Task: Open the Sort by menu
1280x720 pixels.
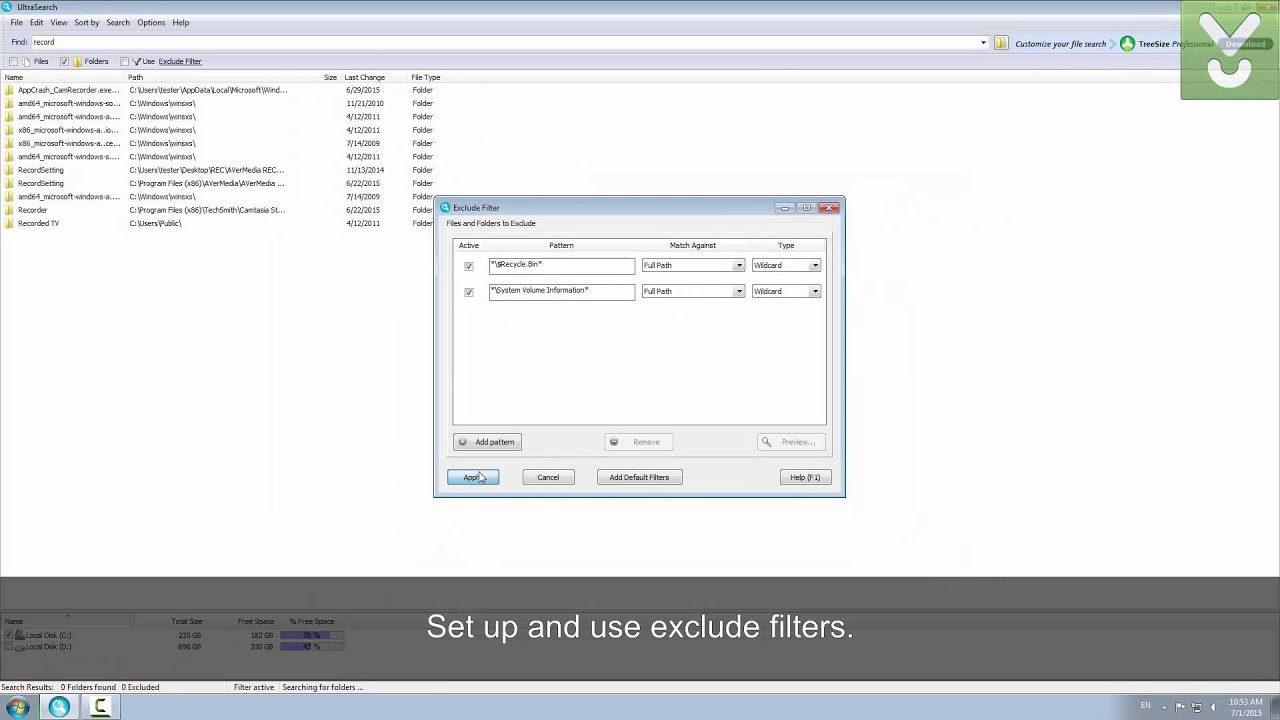Action: (x=87, y=23)
